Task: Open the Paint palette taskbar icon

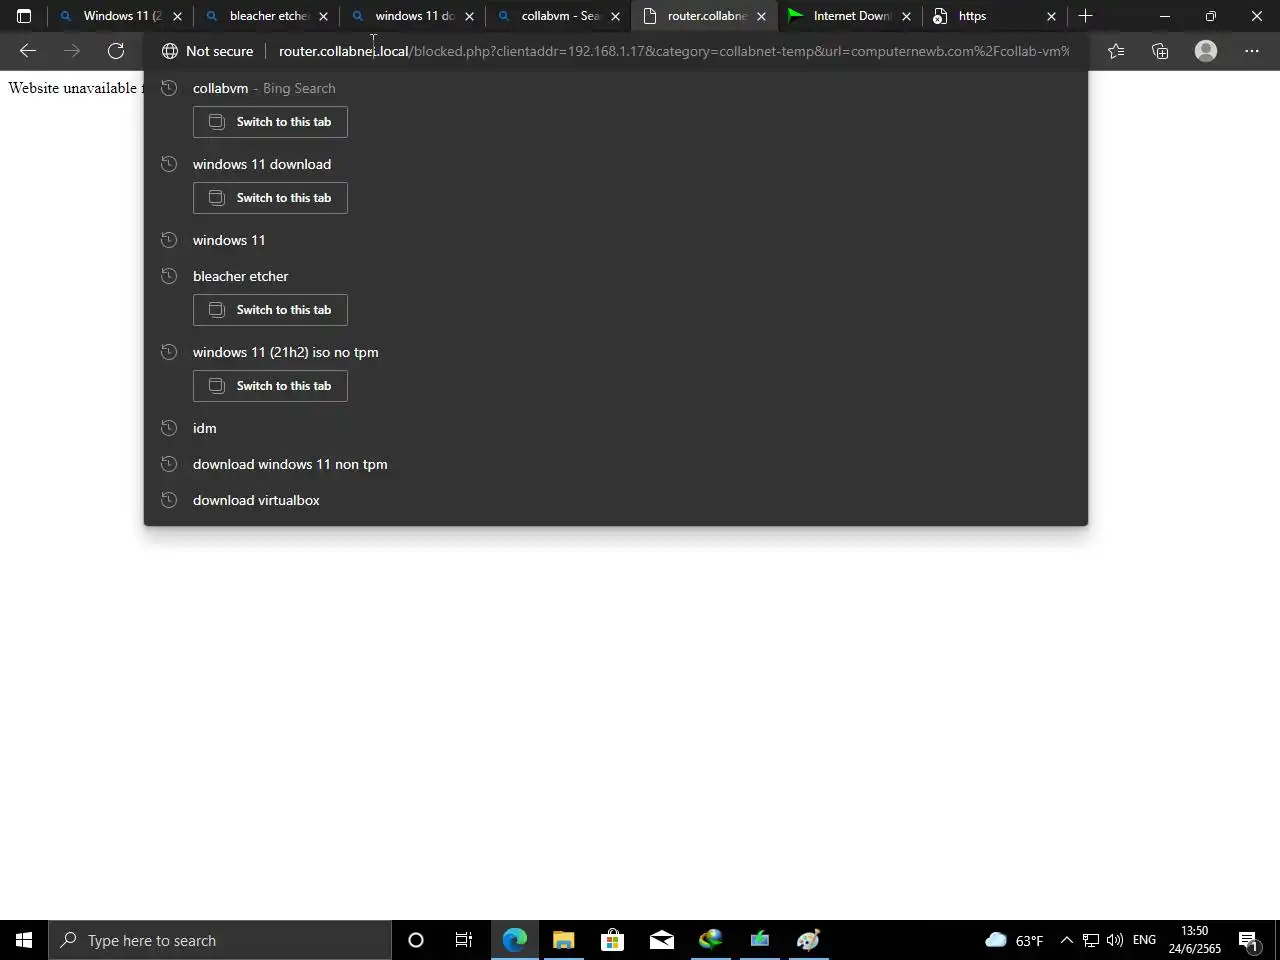Action: pyautogui.click(x=808, y=940)
